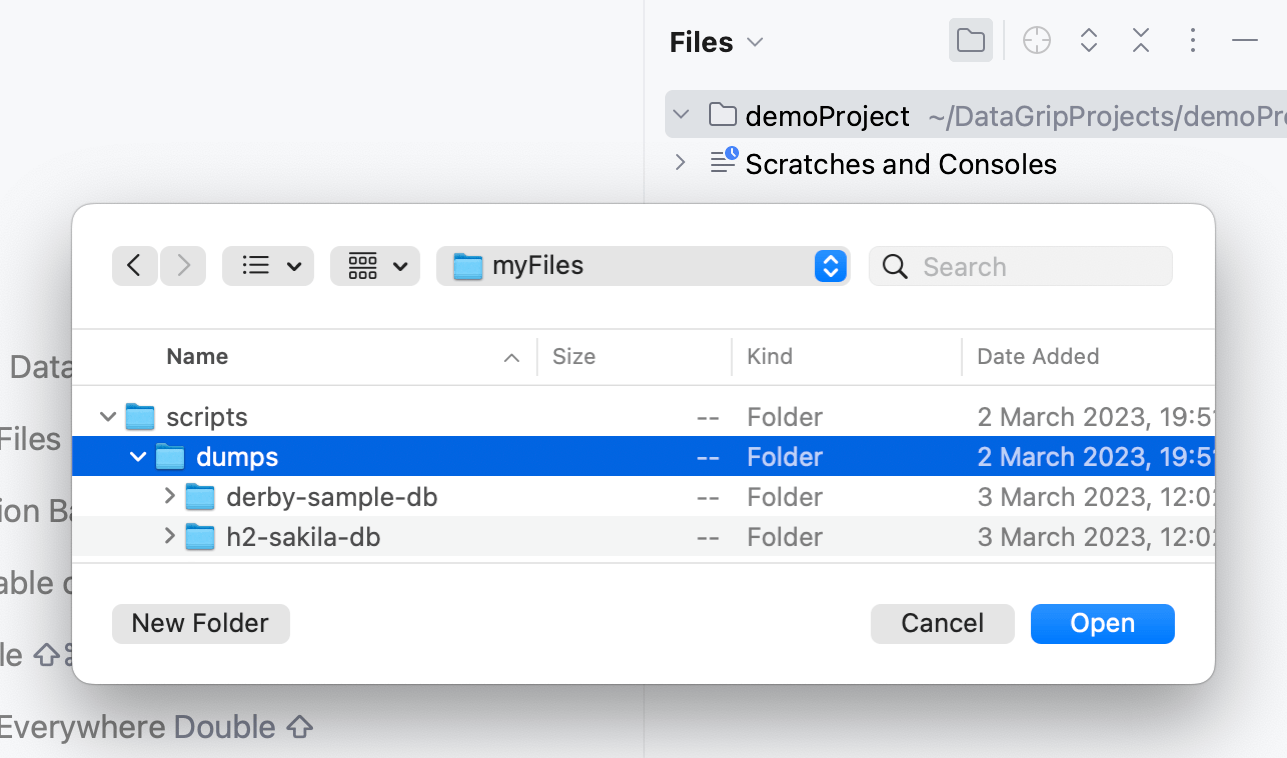Image resolution: width=1287 pixels, height=758 pixels.
Task: Open the Select Opened File crosshair icon
Action: [1036, 40]
